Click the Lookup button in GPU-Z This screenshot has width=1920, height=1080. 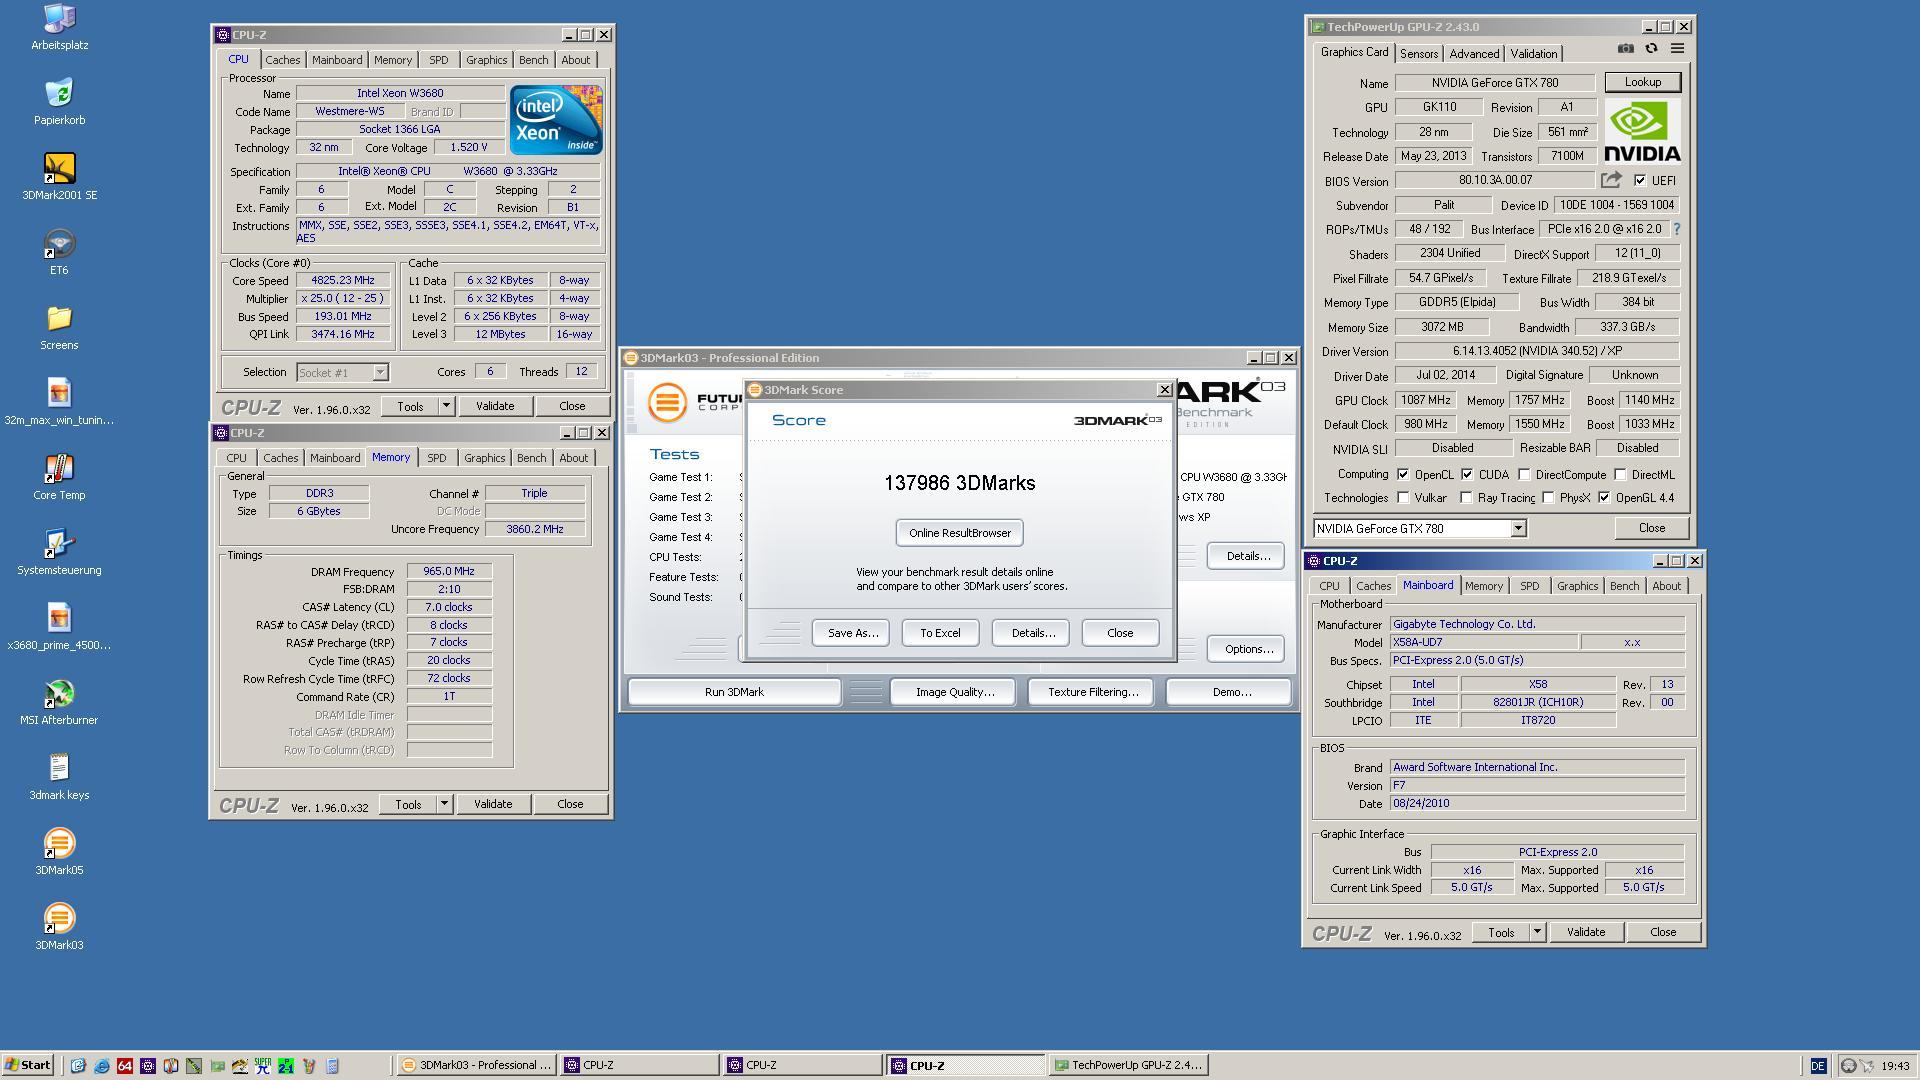(1642, 82)
